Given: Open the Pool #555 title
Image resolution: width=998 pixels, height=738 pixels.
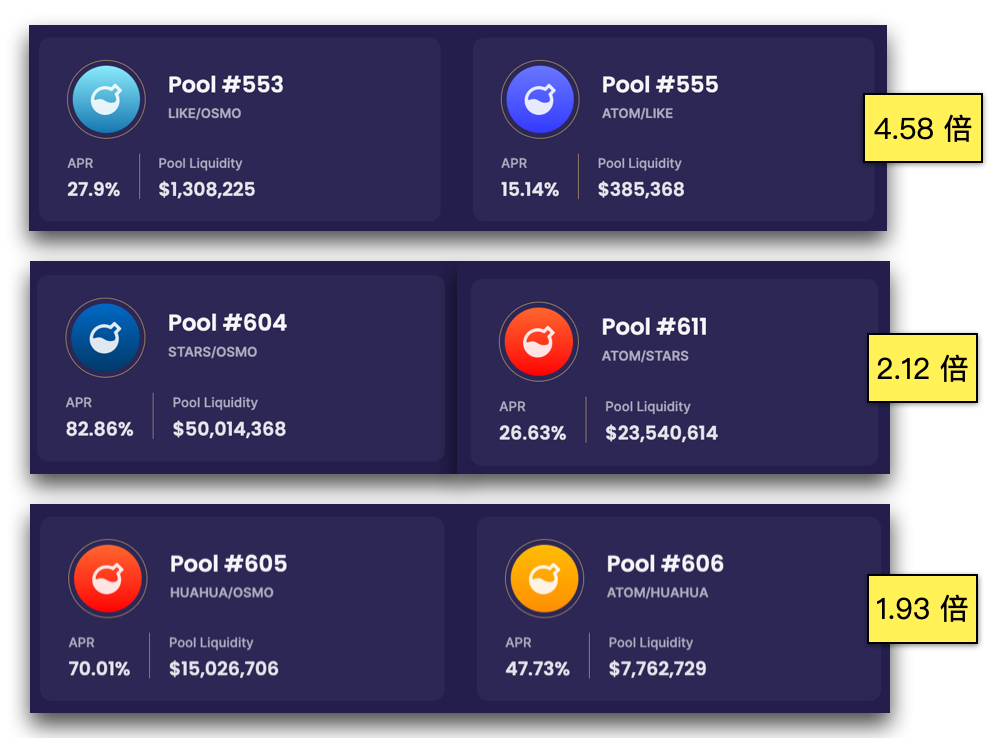Looking at the screenshot, I should (660, 85).
